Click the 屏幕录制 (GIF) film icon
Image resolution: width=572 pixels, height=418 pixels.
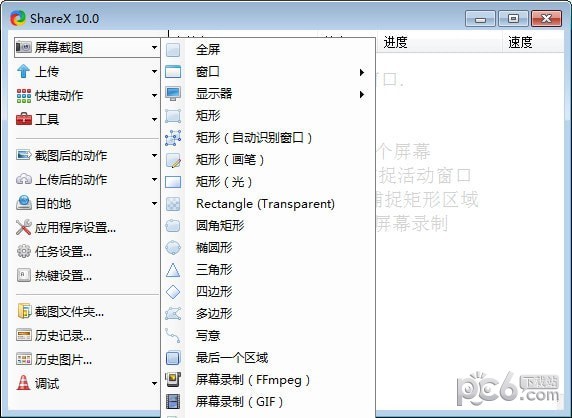pos(173,402)
